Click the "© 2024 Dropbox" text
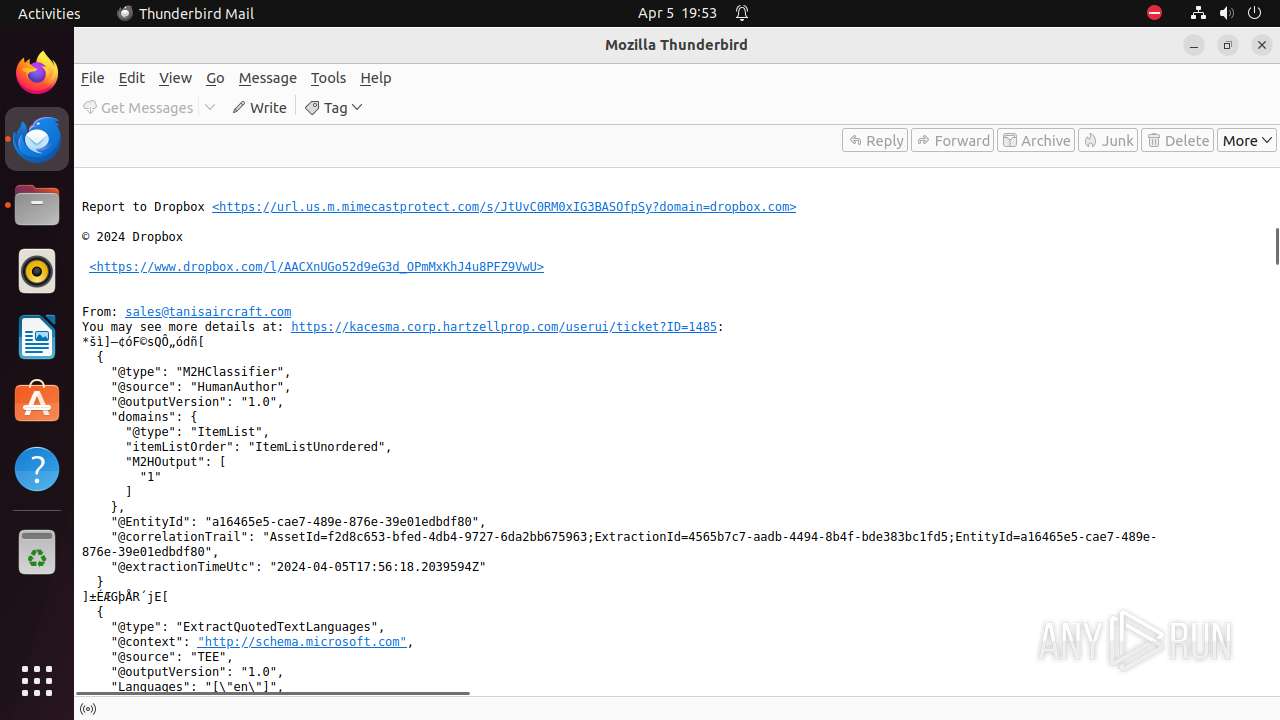1280x720 pixels. [132, 237]
